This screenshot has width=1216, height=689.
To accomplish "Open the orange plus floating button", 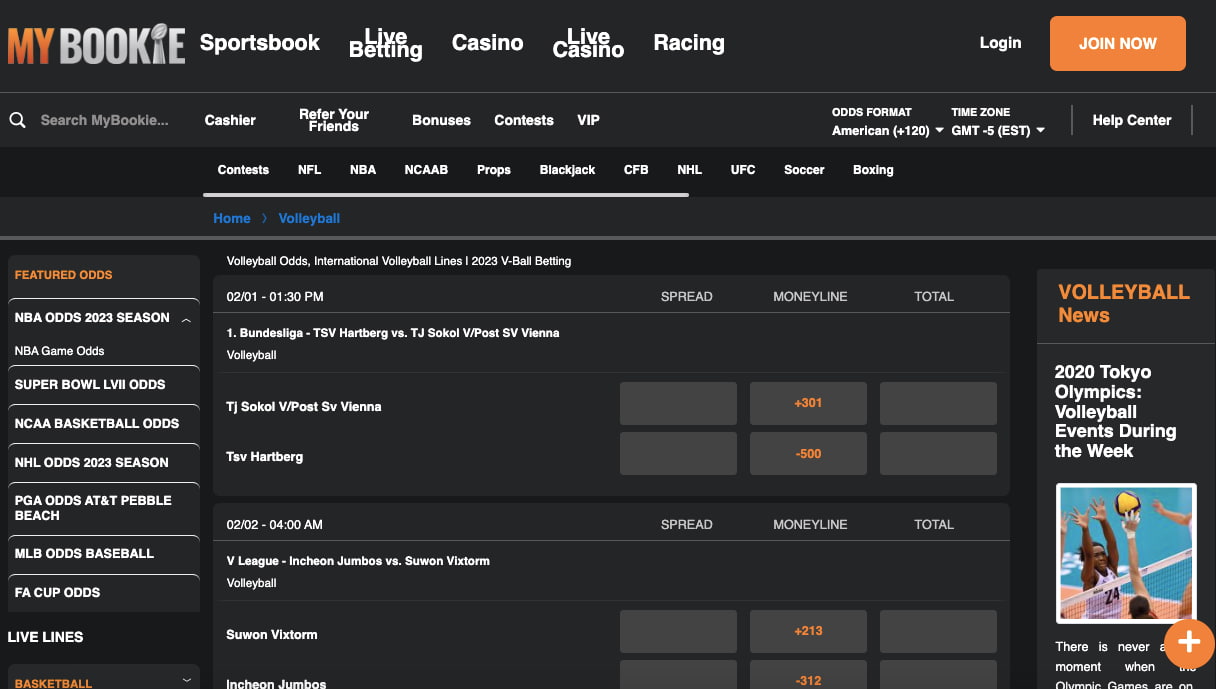I will 1189,643.
